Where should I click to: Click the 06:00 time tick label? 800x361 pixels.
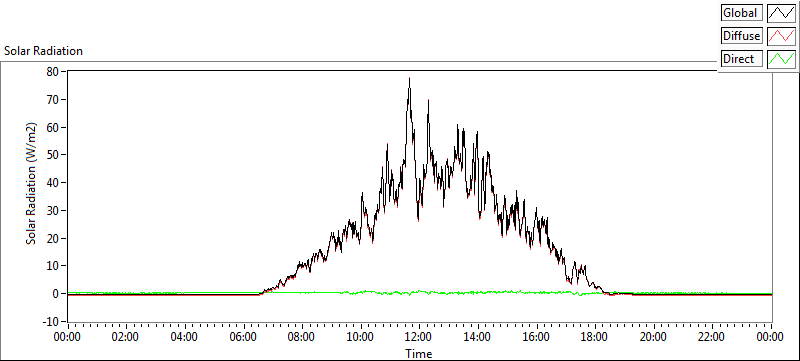(243, 337)
